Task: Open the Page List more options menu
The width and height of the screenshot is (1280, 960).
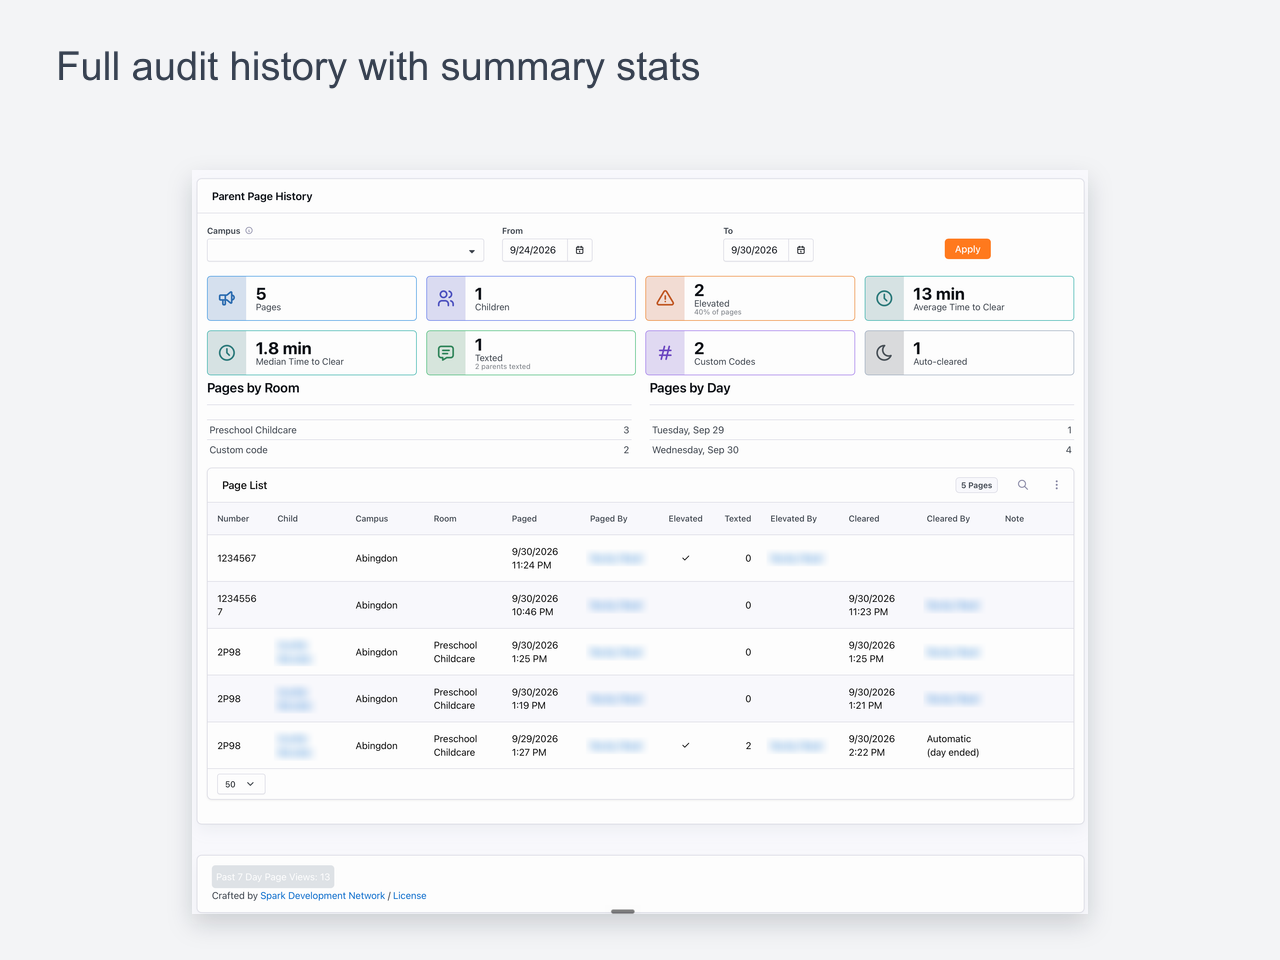Action: pyautogui.click(x=1057, y=485)
